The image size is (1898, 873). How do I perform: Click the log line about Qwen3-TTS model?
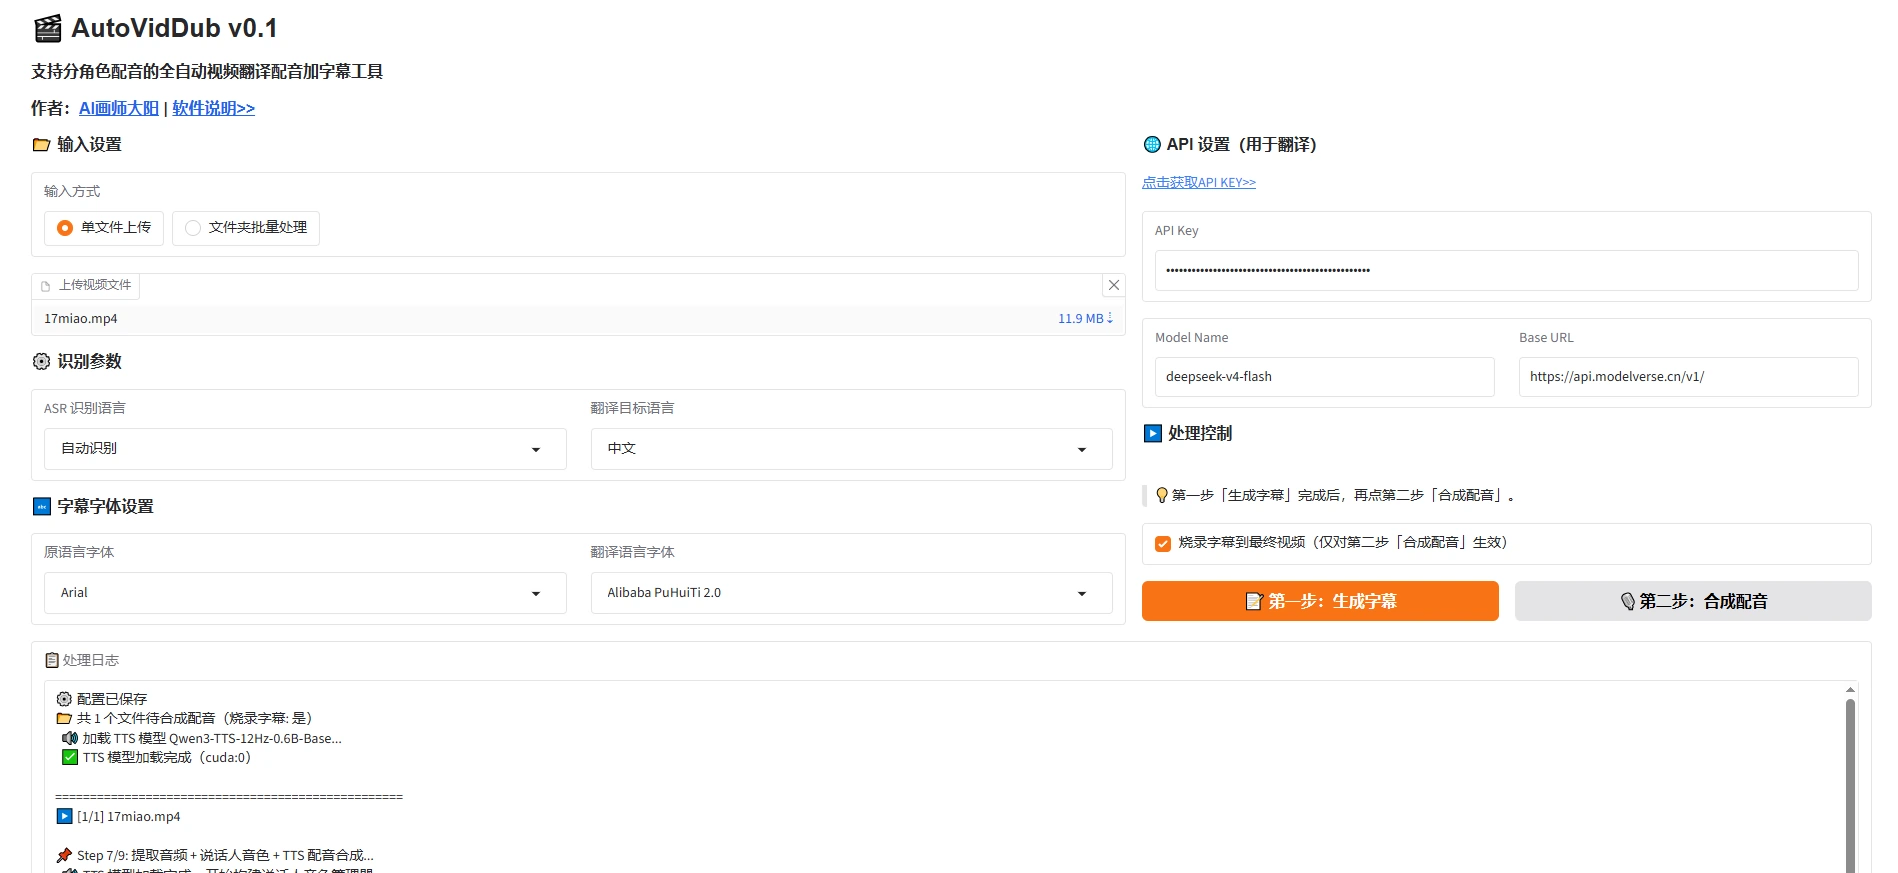[212, 738]
